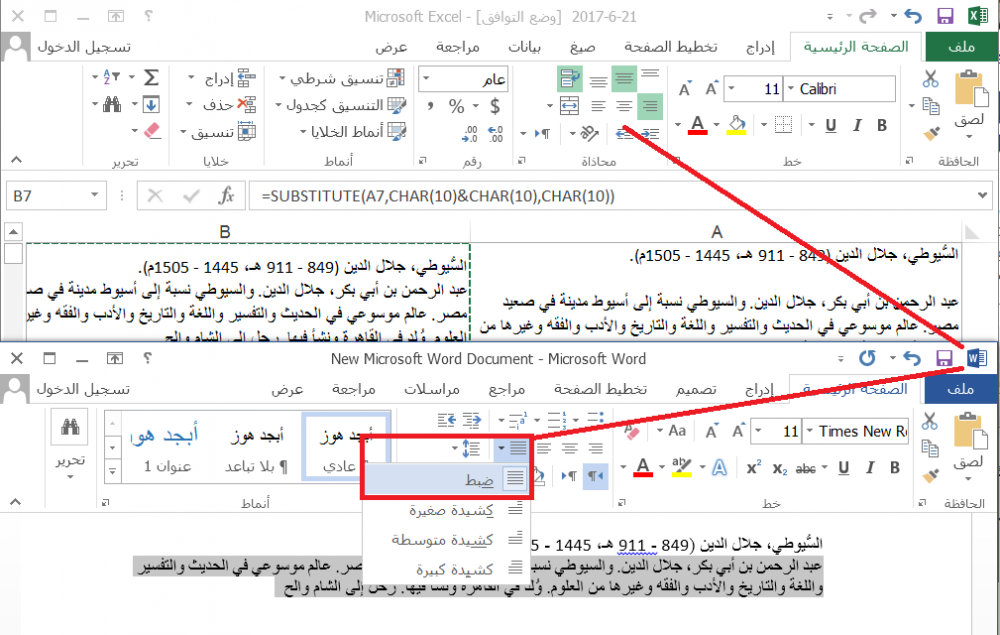Click the fx Insert Function button
The height and width of the screenshot is (635, 1000).
pyautogui.click(x=226, y=195)
